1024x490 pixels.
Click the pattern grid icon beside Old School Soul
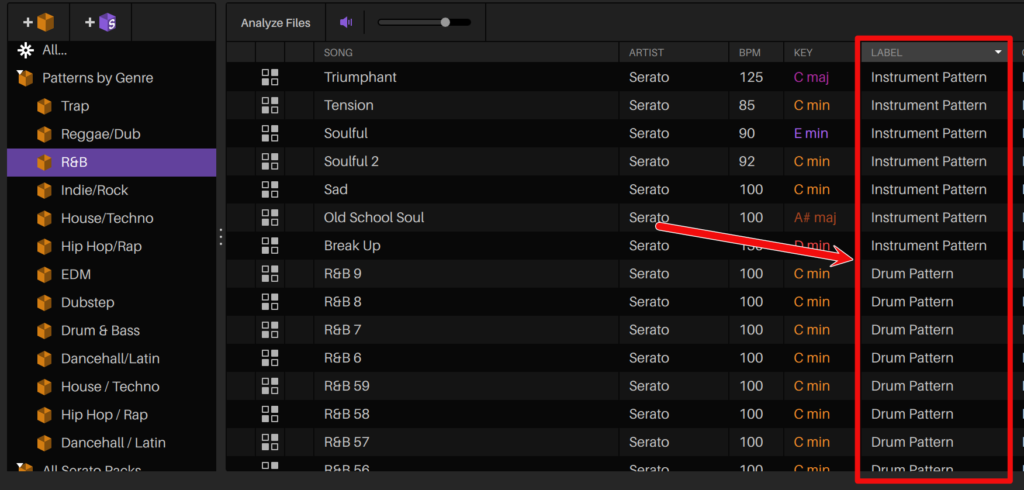270,217
